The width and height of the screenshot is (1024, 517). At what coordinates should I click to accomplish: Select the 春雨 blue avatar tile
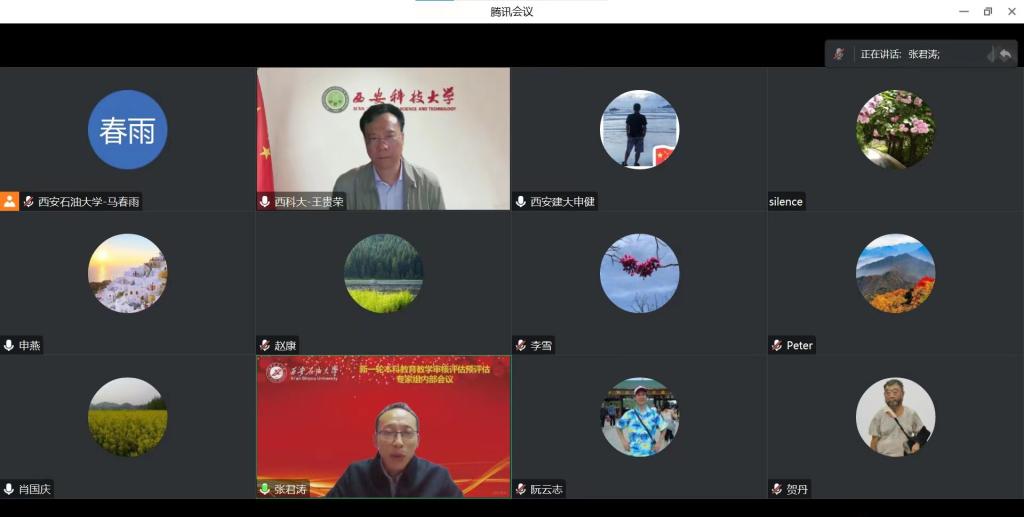(x=127, y=130)
